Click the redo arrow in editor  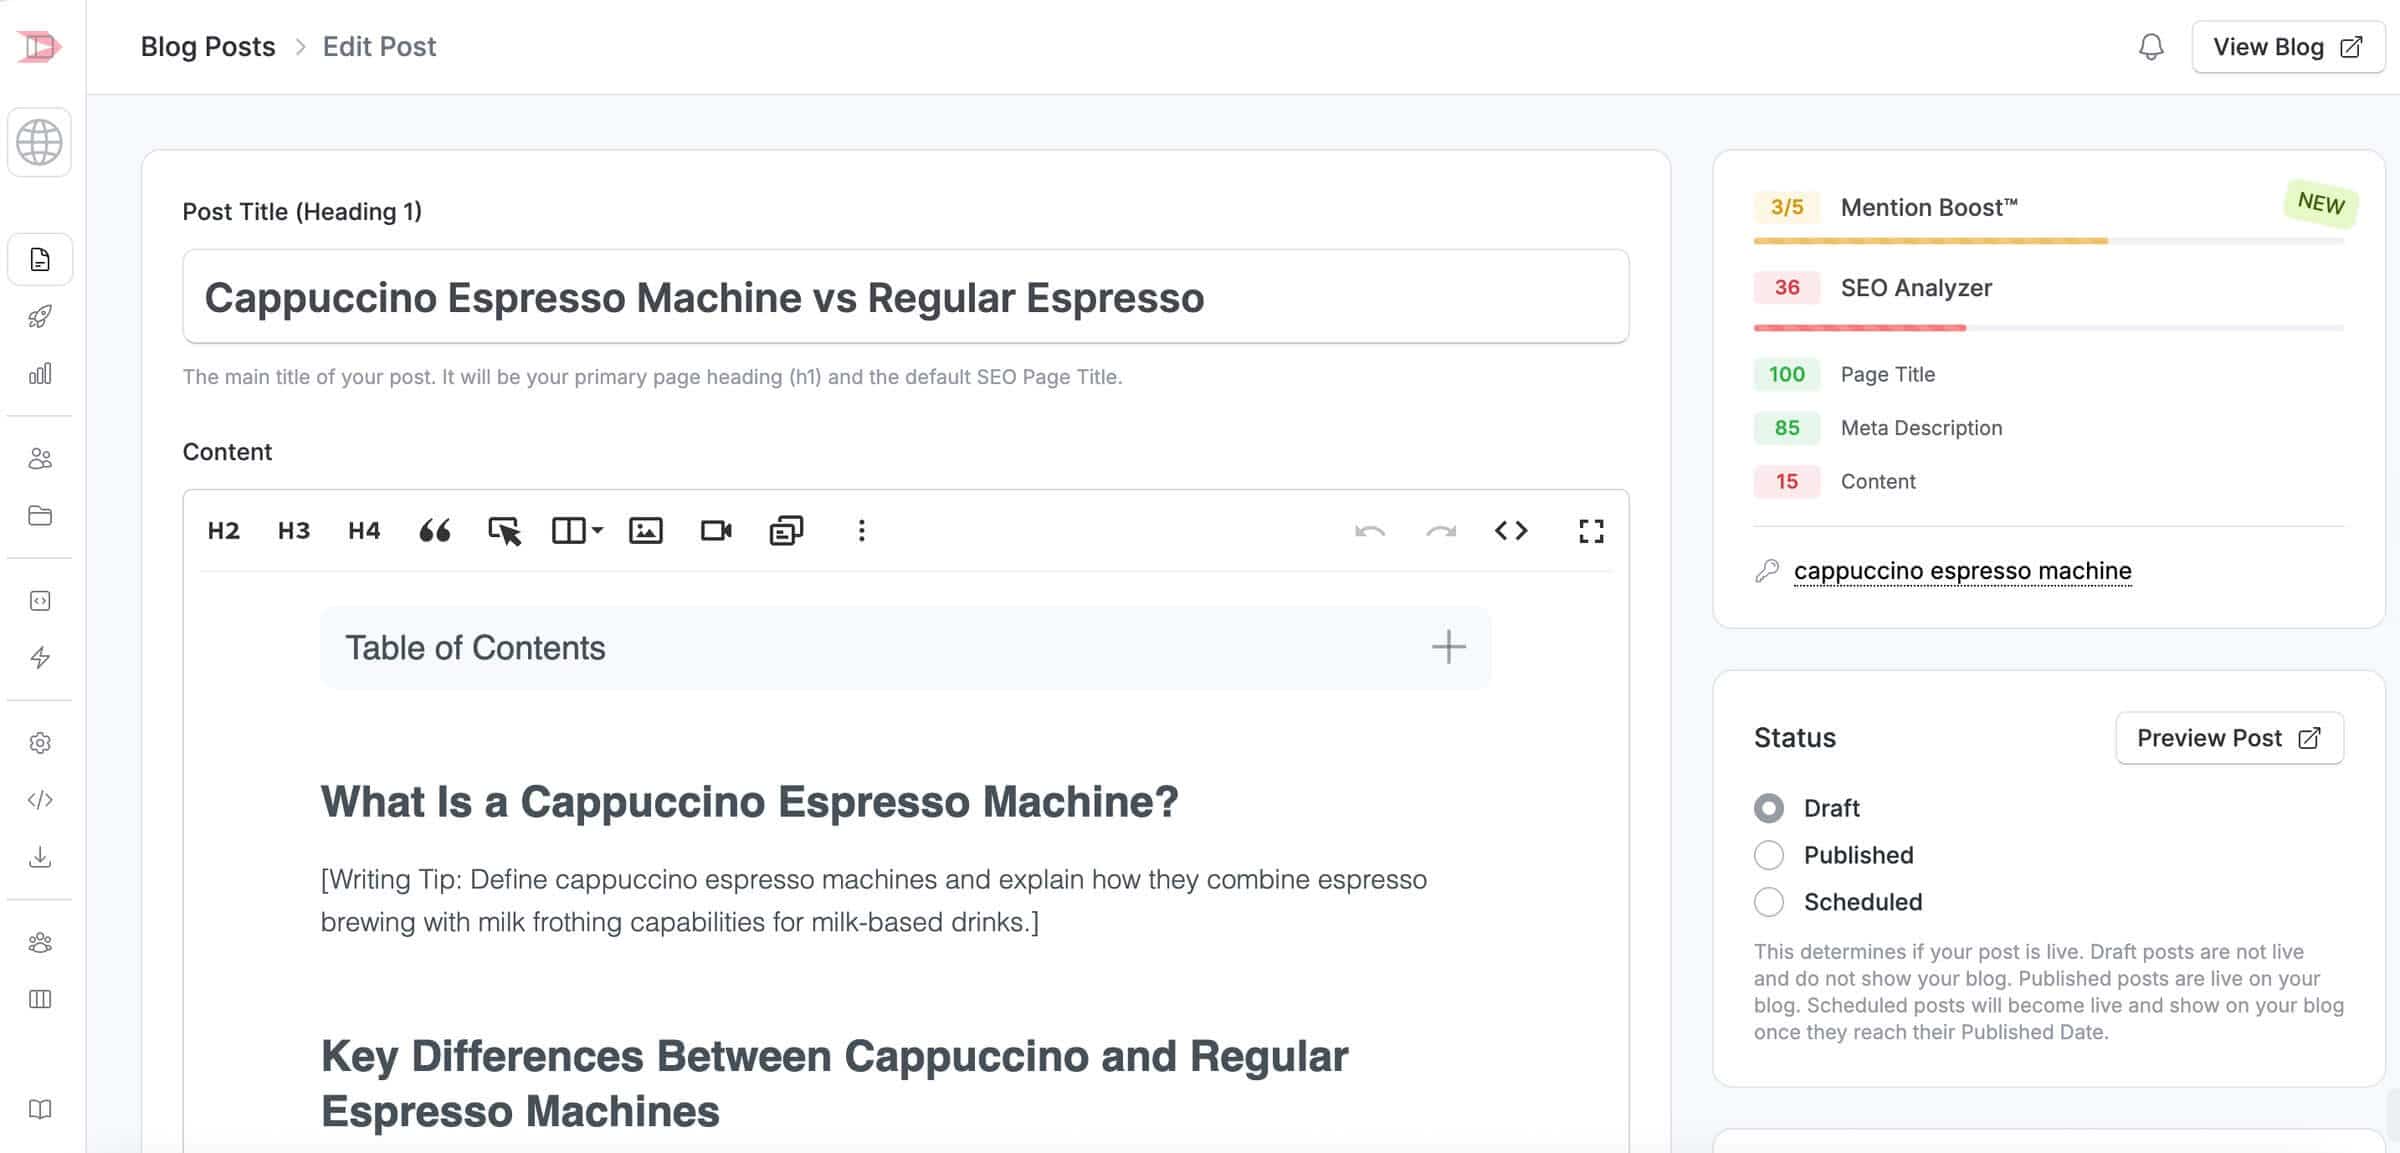point(1441,531)
